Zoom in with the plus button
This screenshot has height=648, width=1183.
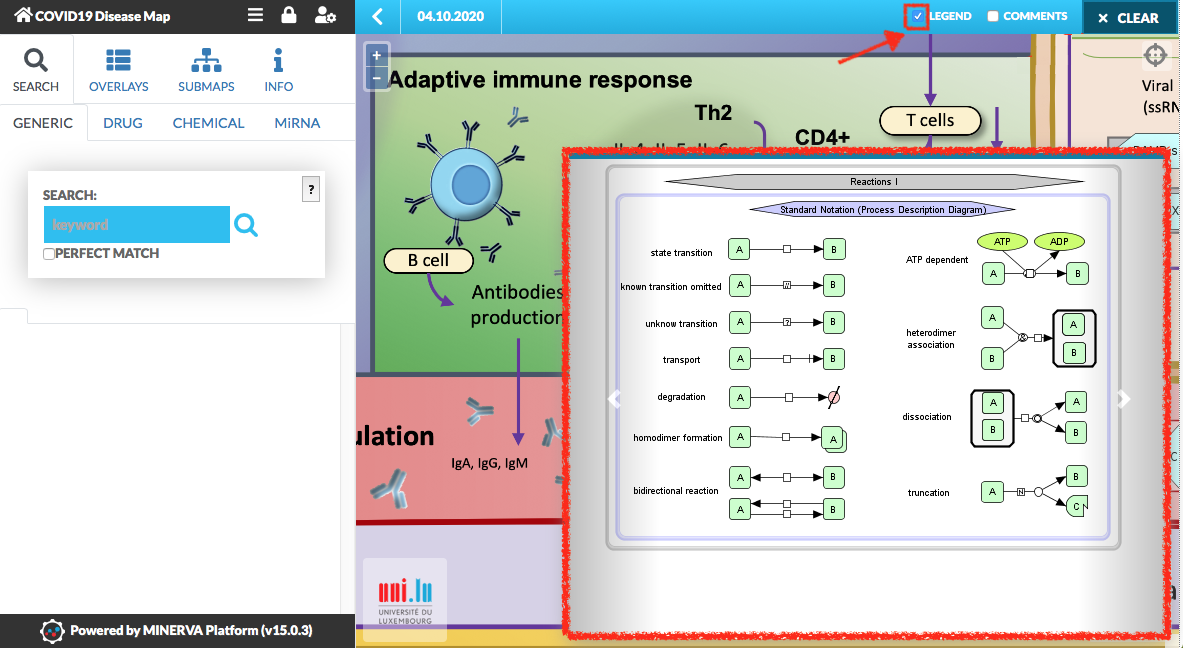tap(376, 56)
